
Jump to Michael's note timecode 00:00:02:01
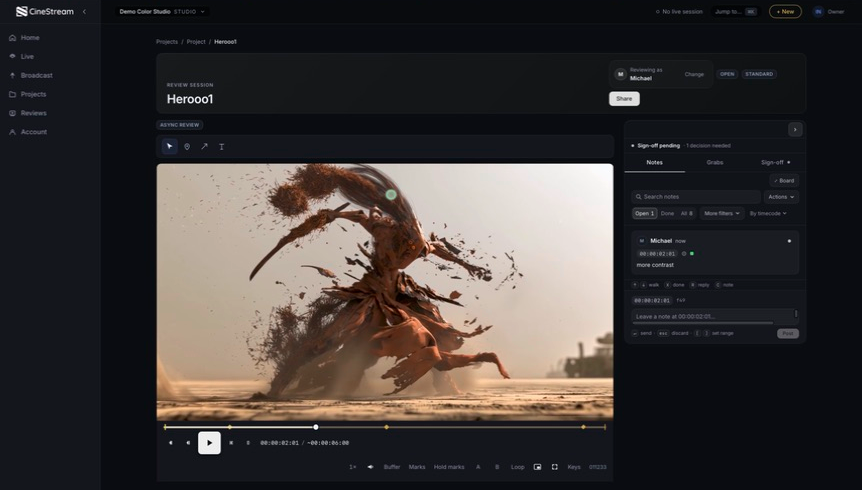tap(657, 254)
